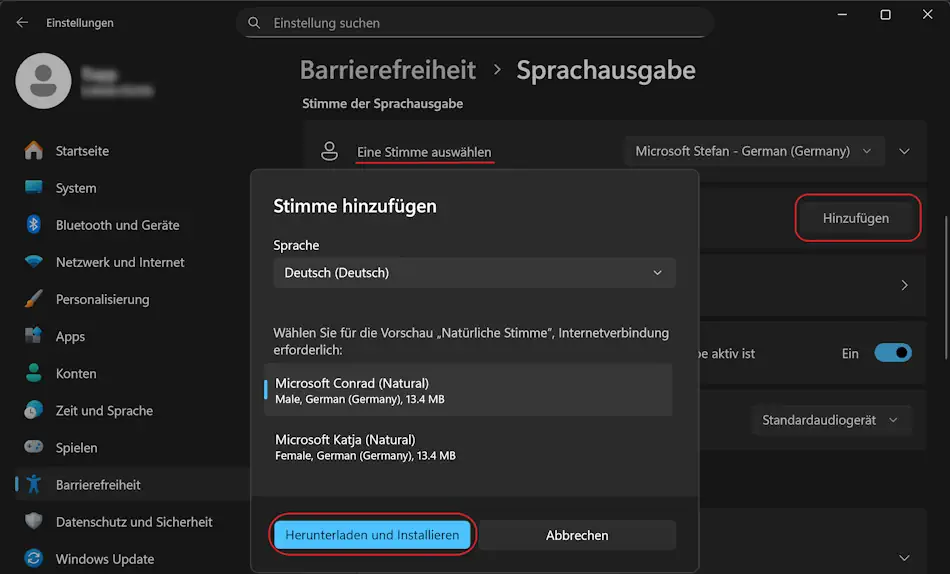Click the Startseite home icon
The image size is (950, 574).
coord(34,150)
